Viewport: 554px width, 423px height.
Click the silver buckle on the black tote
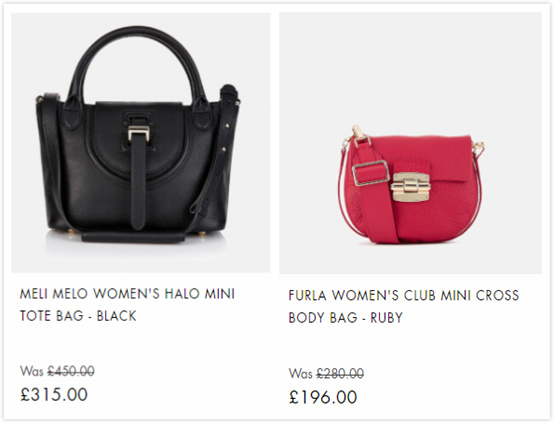pos(138,133)
